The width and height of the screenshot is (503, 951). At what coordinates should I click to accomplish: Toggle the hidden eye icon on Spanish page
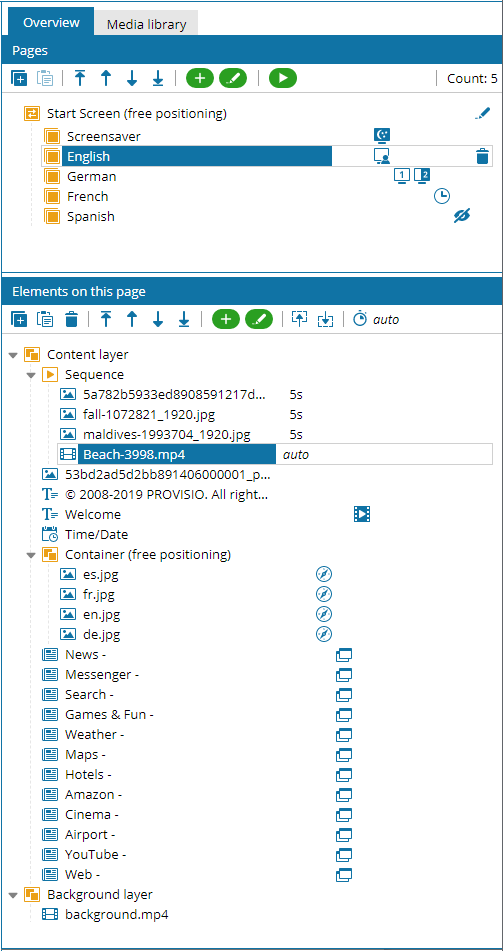coord(462,216)
